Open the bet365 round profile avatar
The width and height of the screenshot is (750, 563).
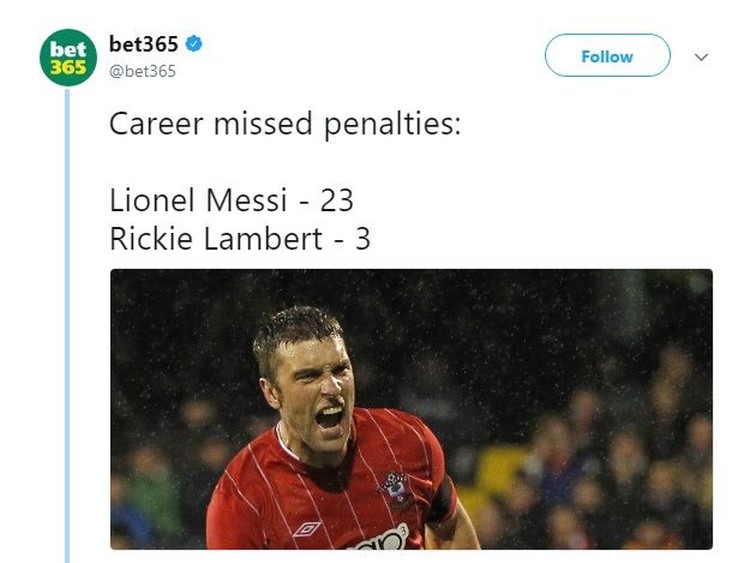pos(68,57)
